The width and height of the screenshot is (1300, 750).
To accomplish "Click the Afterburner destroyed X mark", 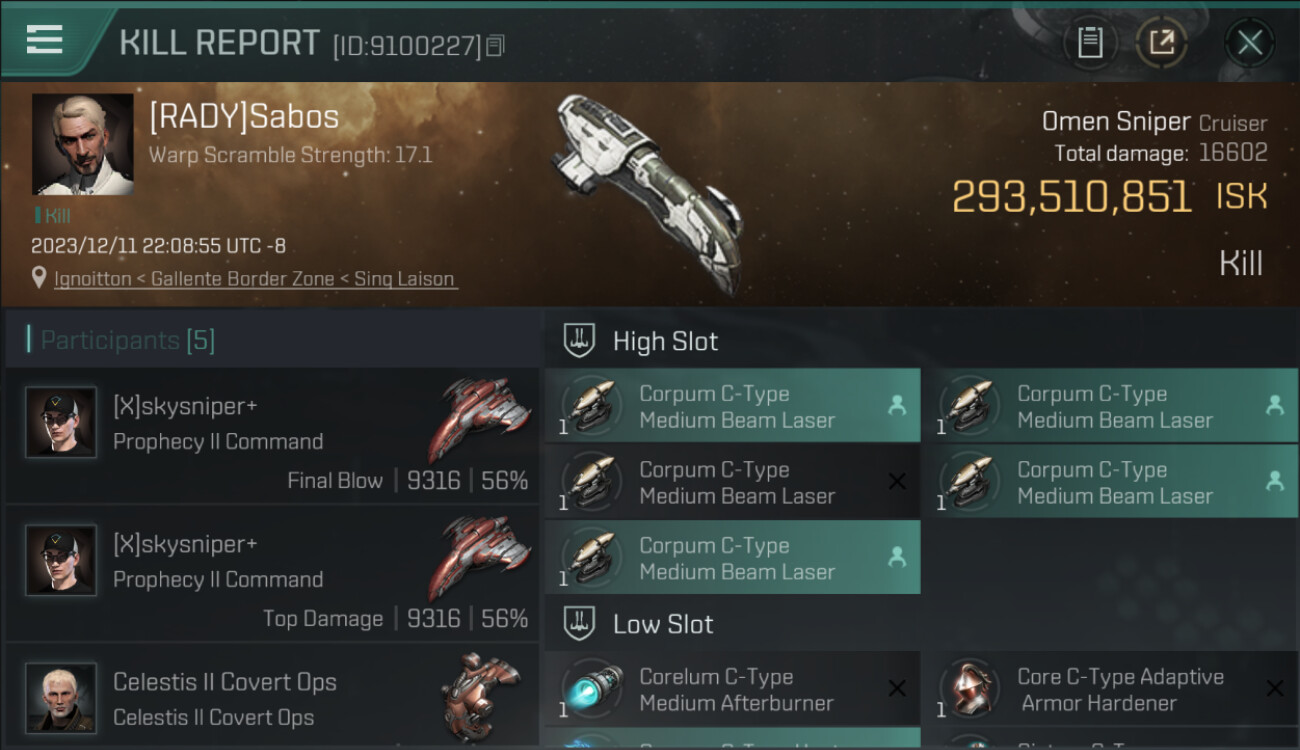I will pos(897,688).
